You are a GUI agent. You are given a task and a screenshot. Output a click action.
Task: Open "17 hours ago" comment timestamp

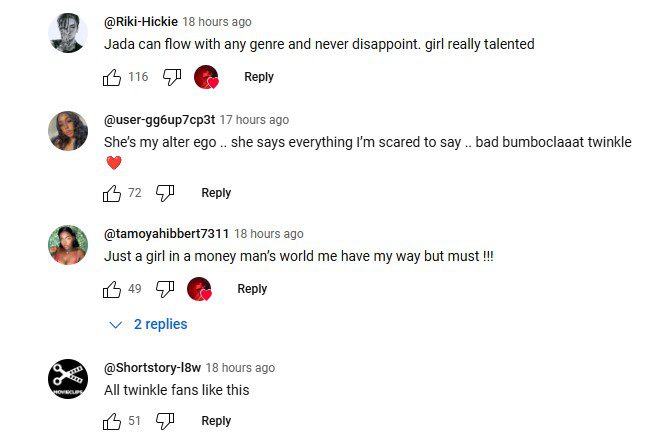coord(254,120)
